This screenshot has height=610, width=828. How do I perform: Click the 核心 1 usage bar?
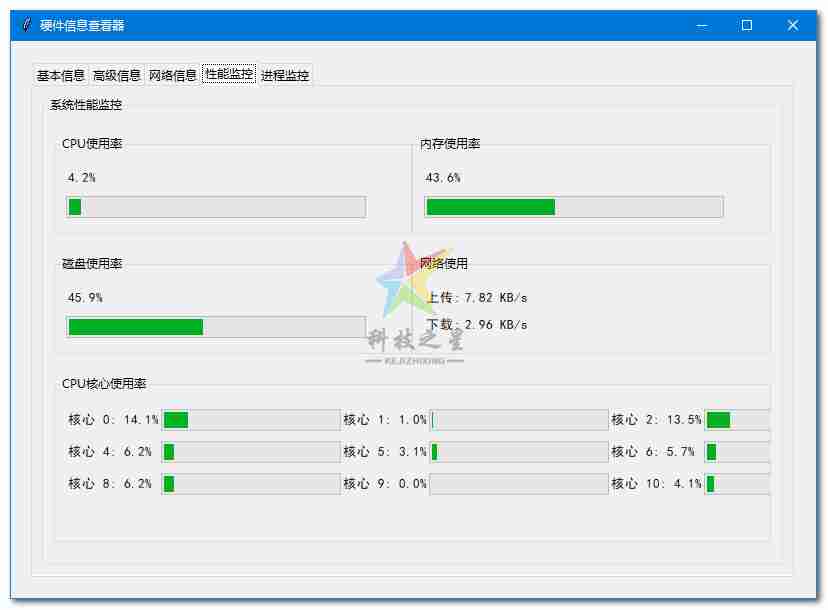(x=519, y=420)
